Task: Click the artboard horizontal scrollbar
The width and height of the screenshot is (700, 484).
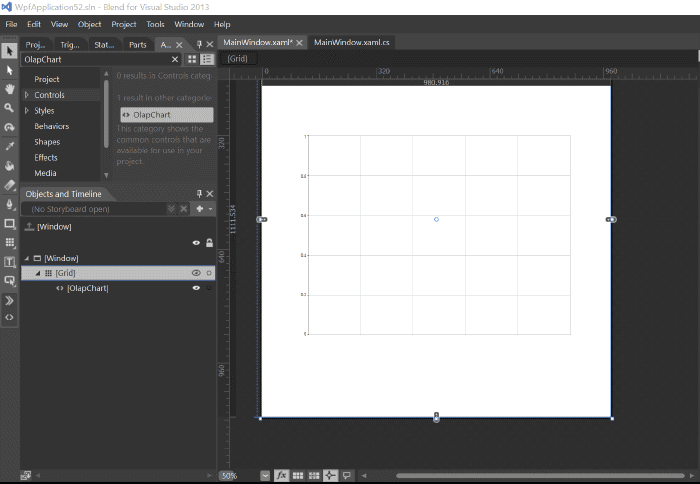Action: (540, 476)
